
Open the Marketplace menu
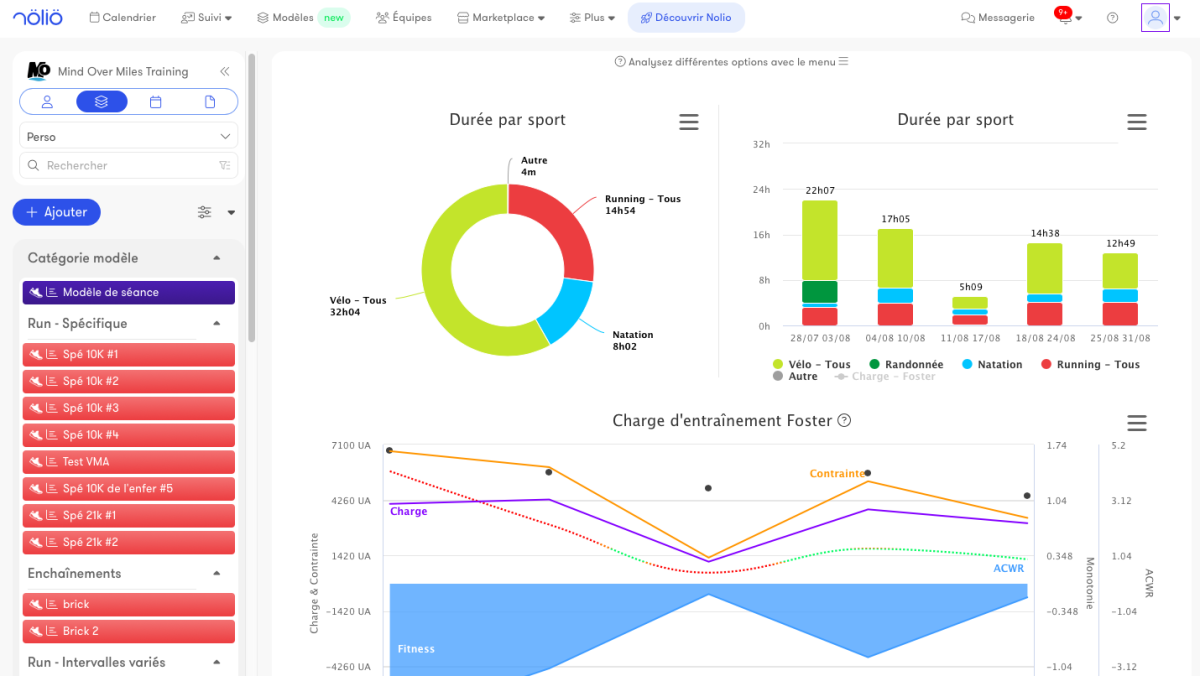click(x=501, y=18)
